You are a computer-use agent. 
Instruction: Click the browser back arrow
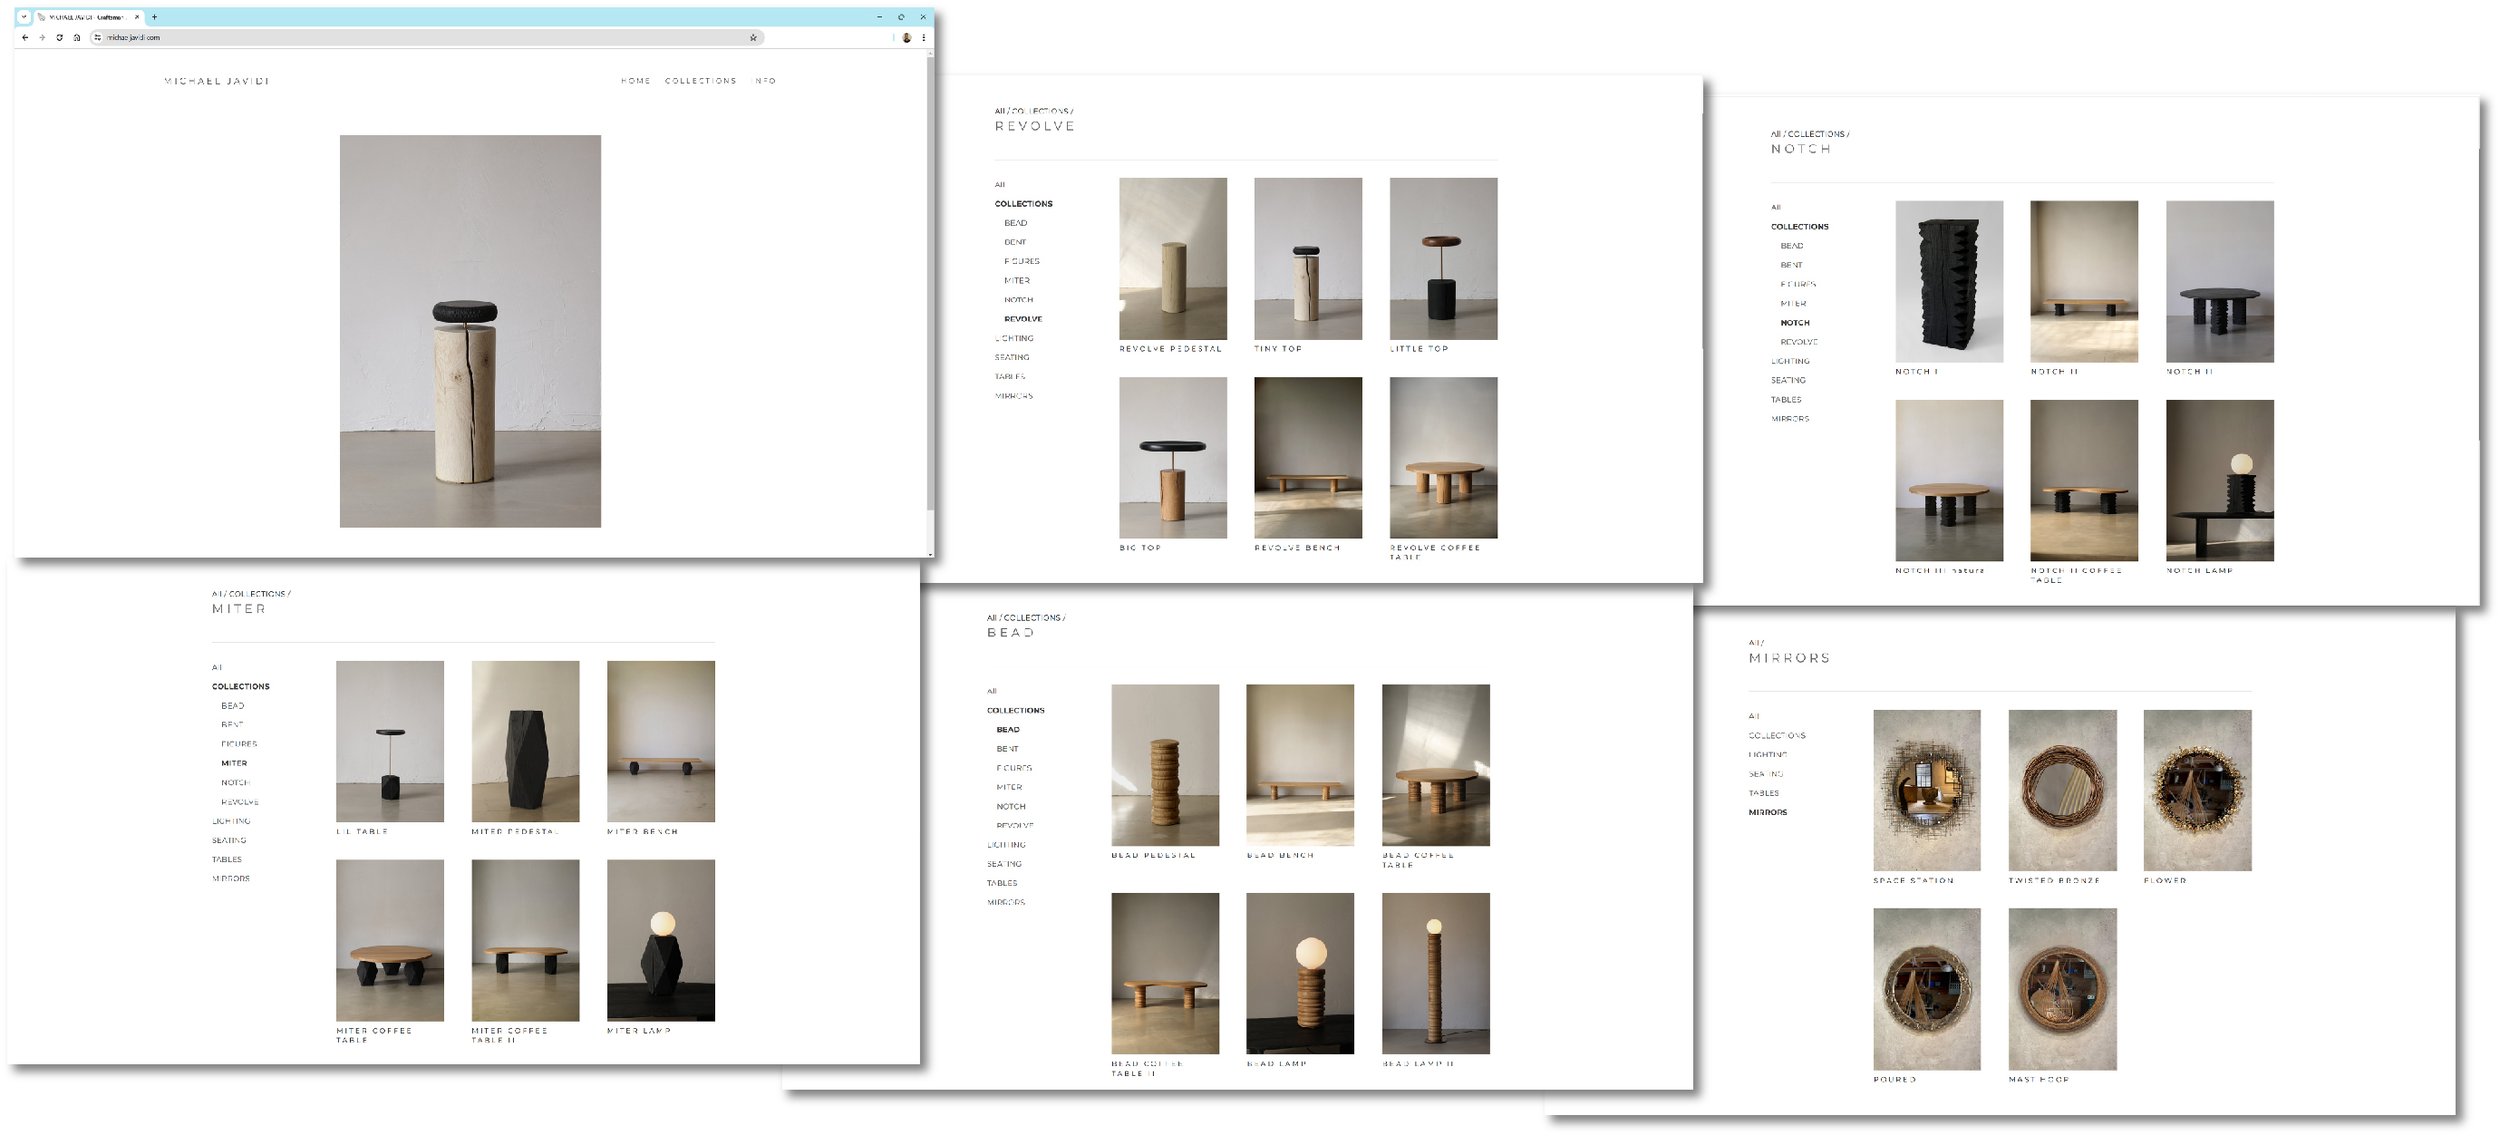pyautogui.click(x=25, y=38)
